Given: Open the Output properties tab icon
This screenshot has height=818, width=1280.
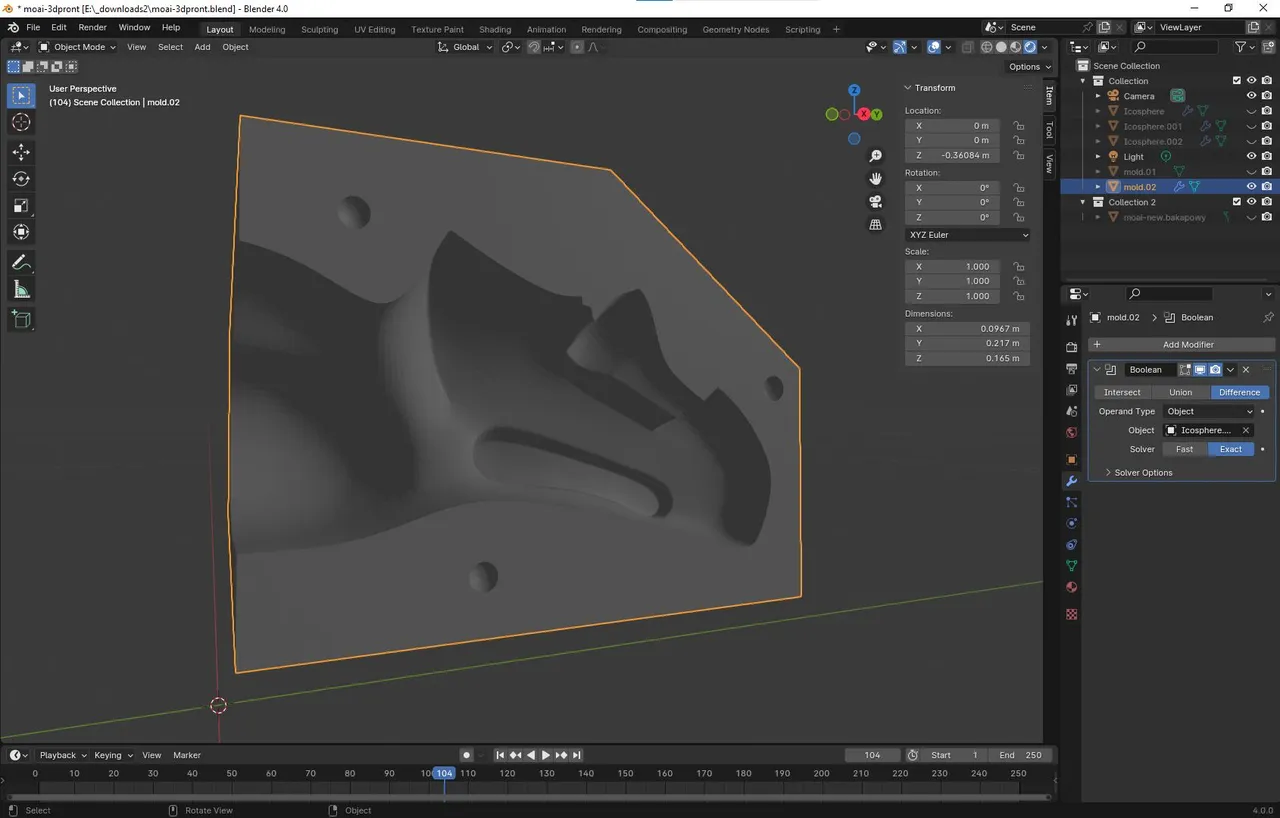Looking at the screenshot, I should pos(1072,369).
